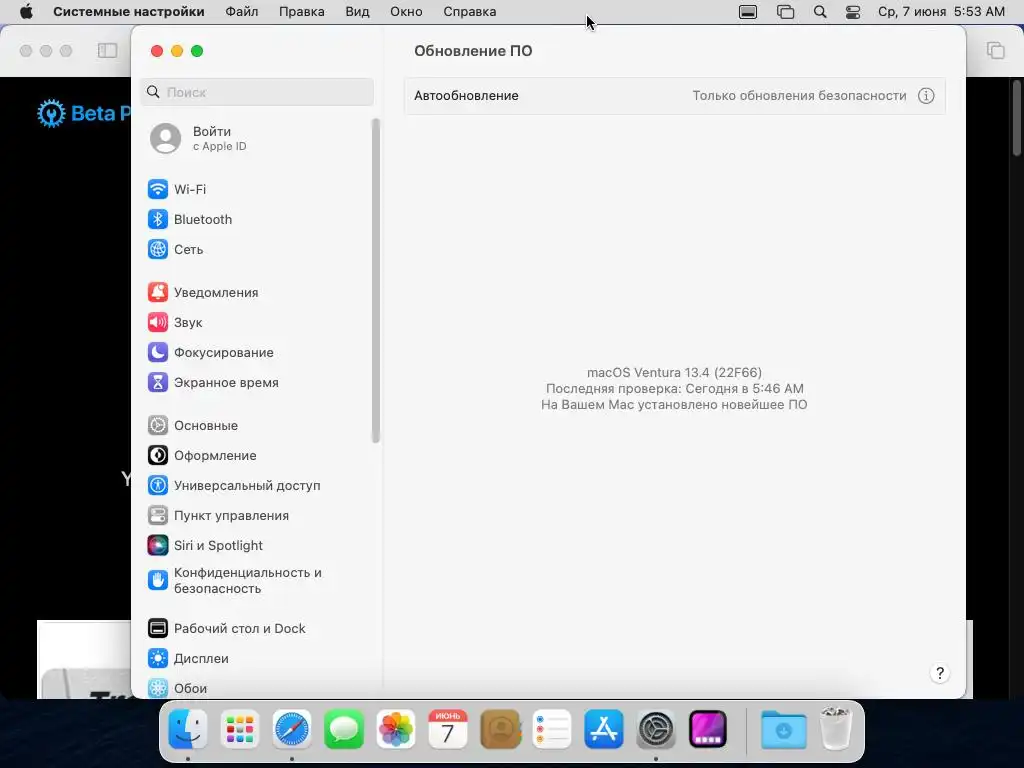The image size is (1024, 768).
Task: Click the keyboard input menu bar icon
Action: pos(748,12)
